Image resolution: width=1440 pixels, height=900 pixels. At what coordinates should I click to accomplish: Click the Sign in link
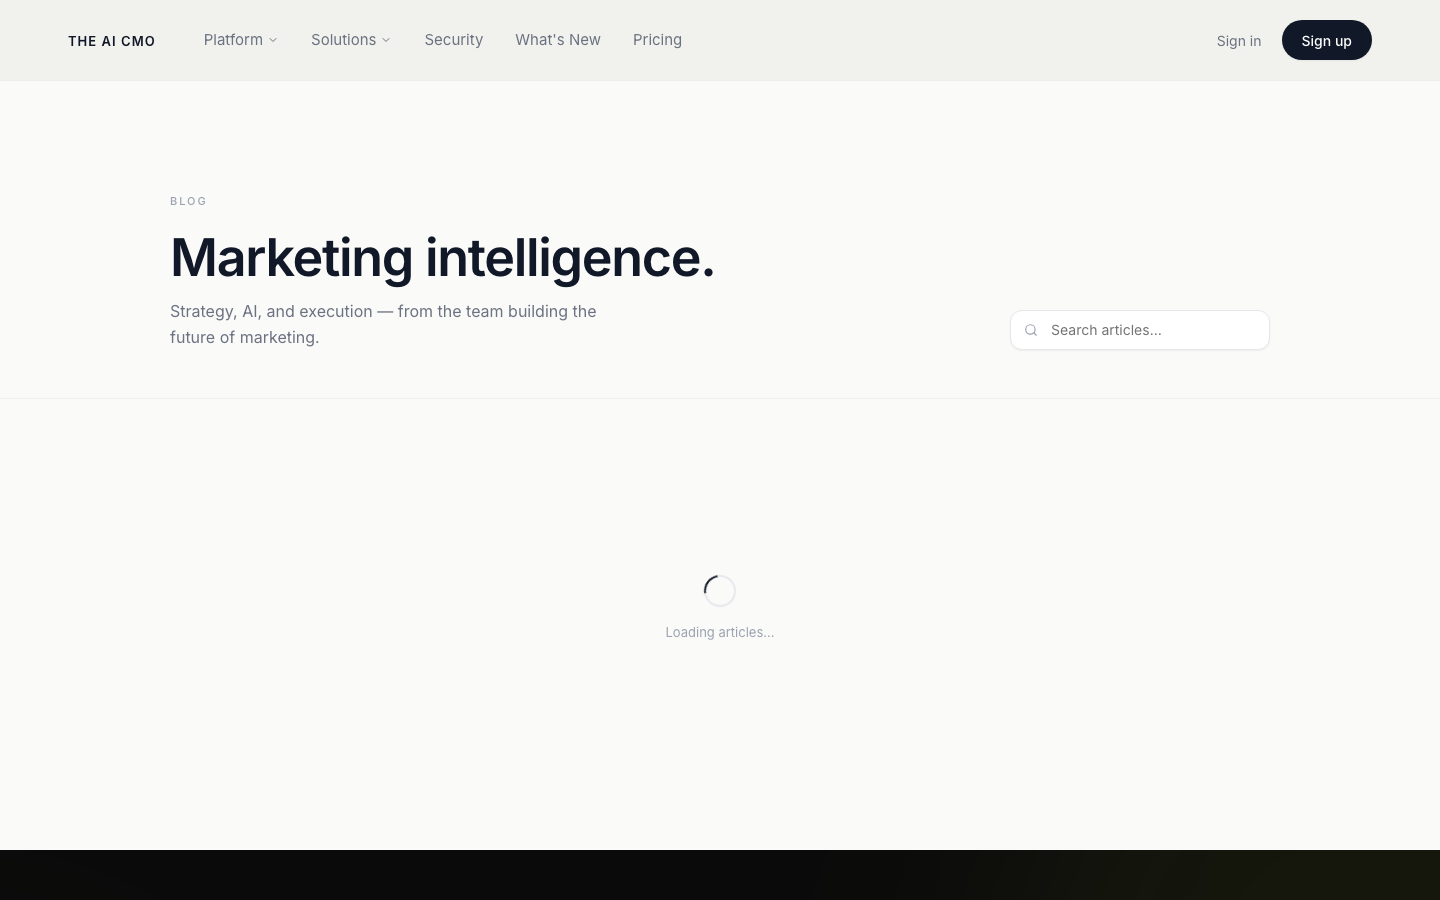click(x=1239, y=41)
